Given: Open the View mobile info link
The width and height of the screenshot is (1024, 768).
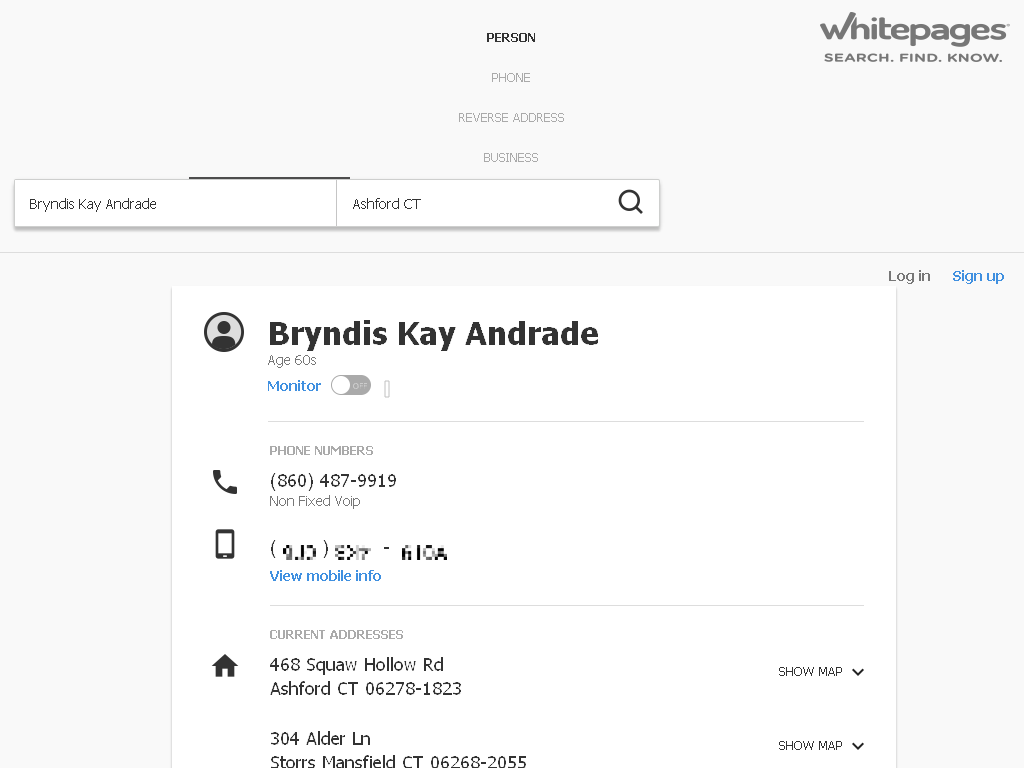Looking at the screenshot, I should [x=325, y=576].
